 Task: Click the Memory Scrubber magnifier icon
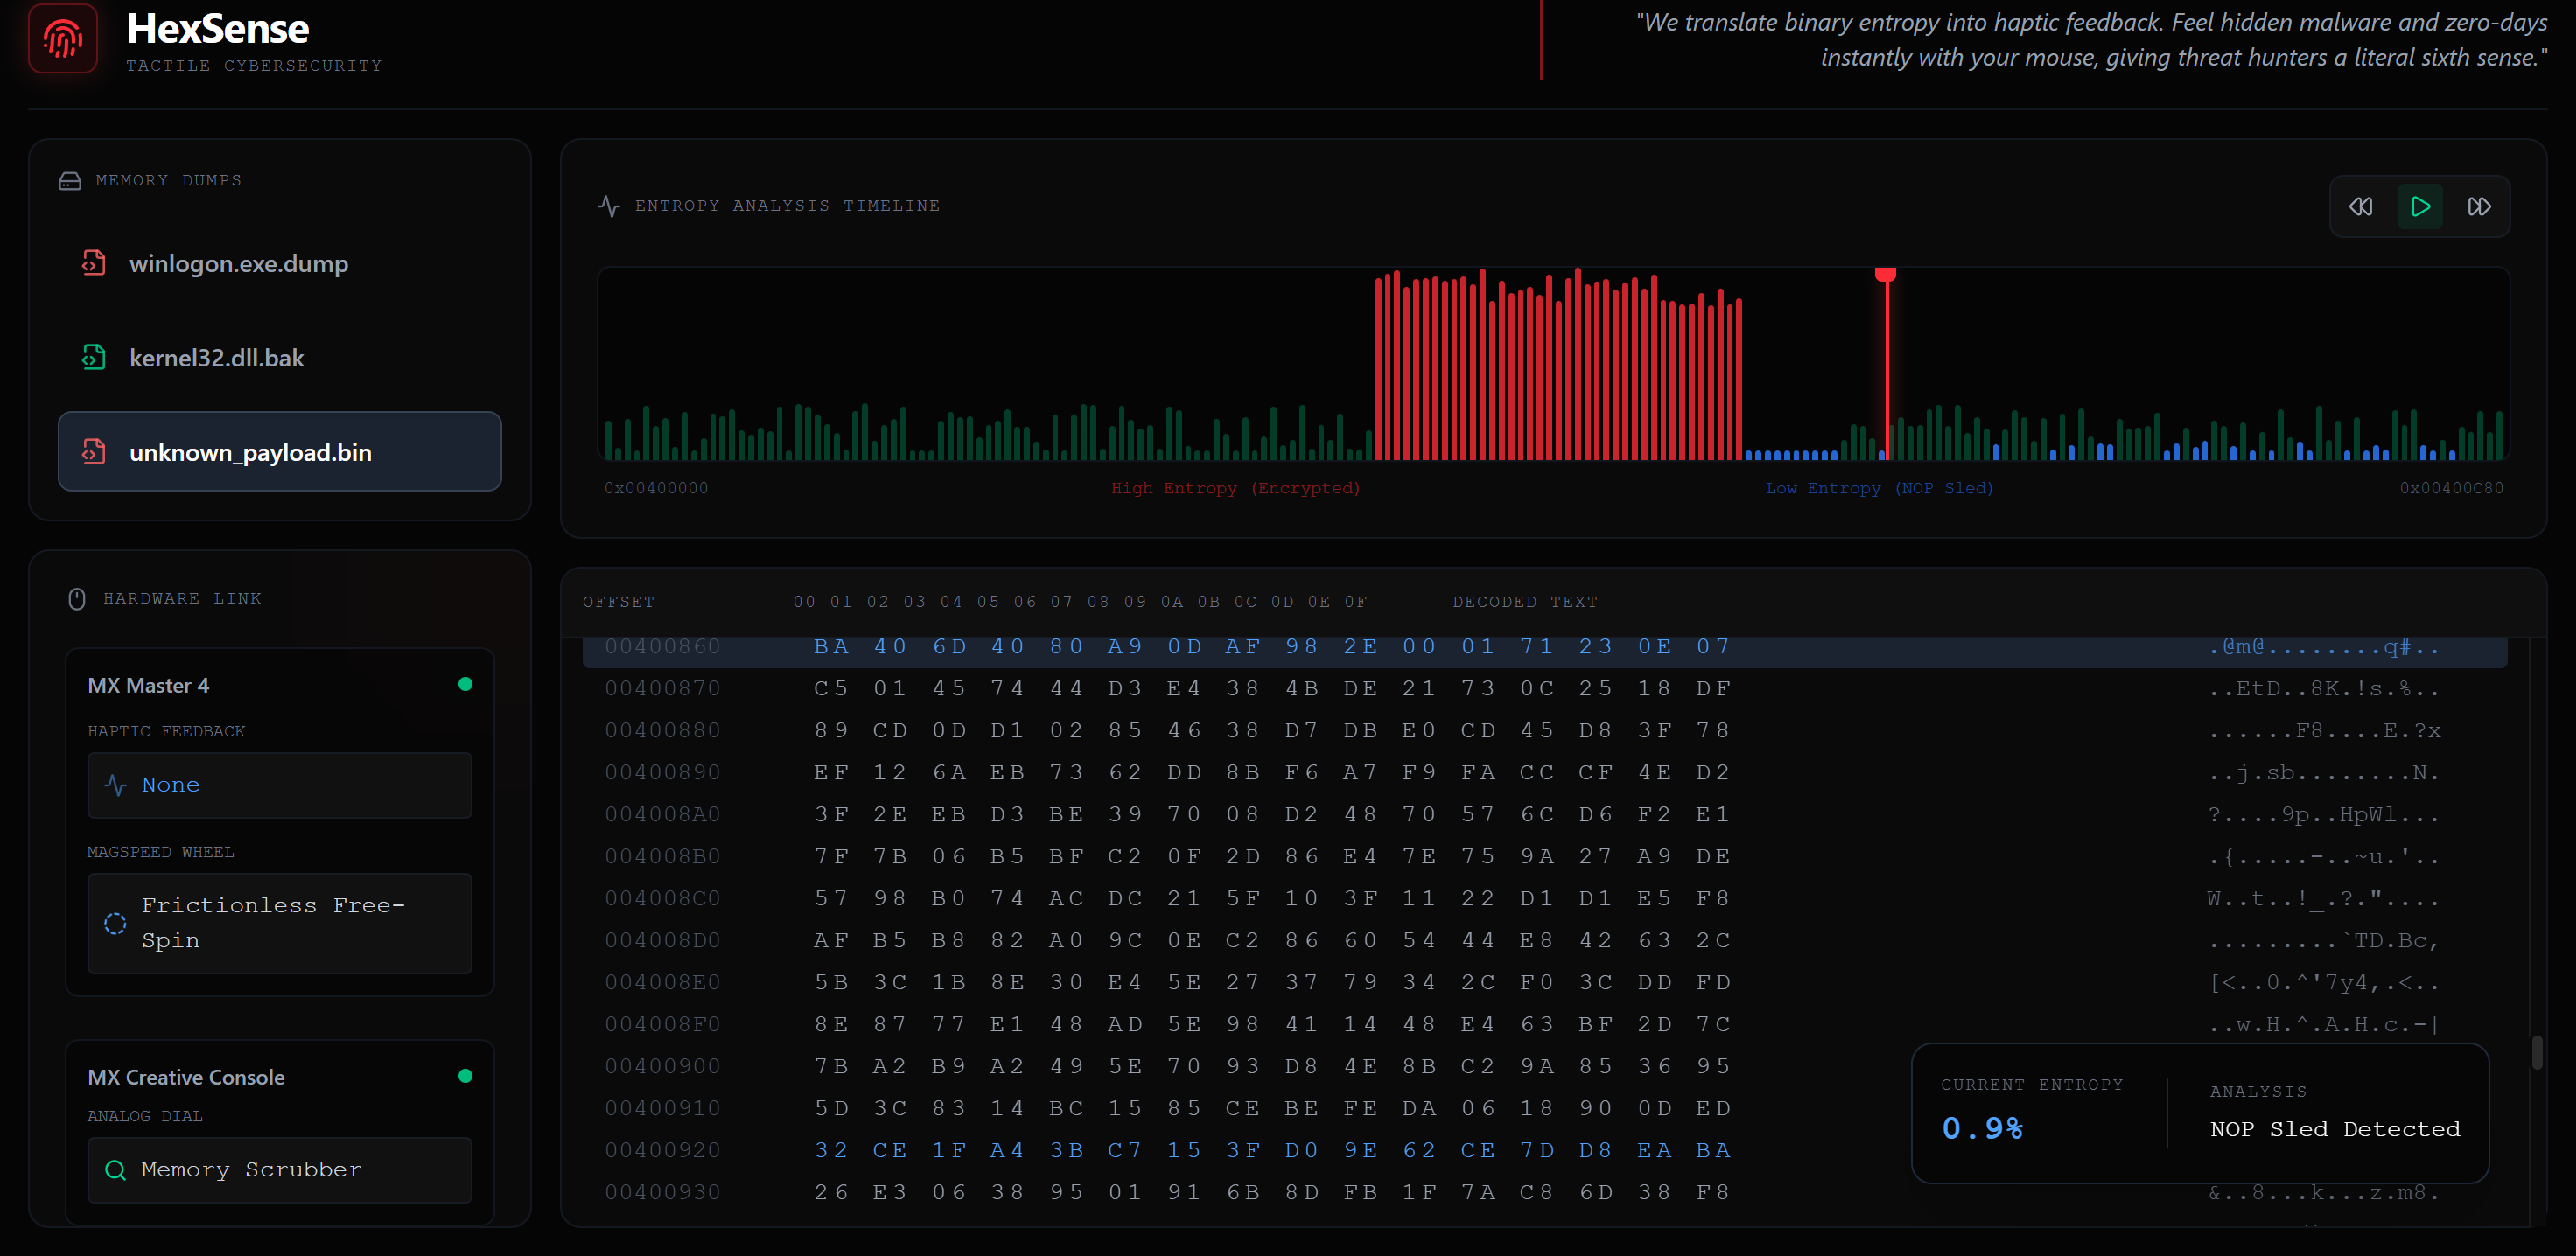click(x=115, y=1169)
